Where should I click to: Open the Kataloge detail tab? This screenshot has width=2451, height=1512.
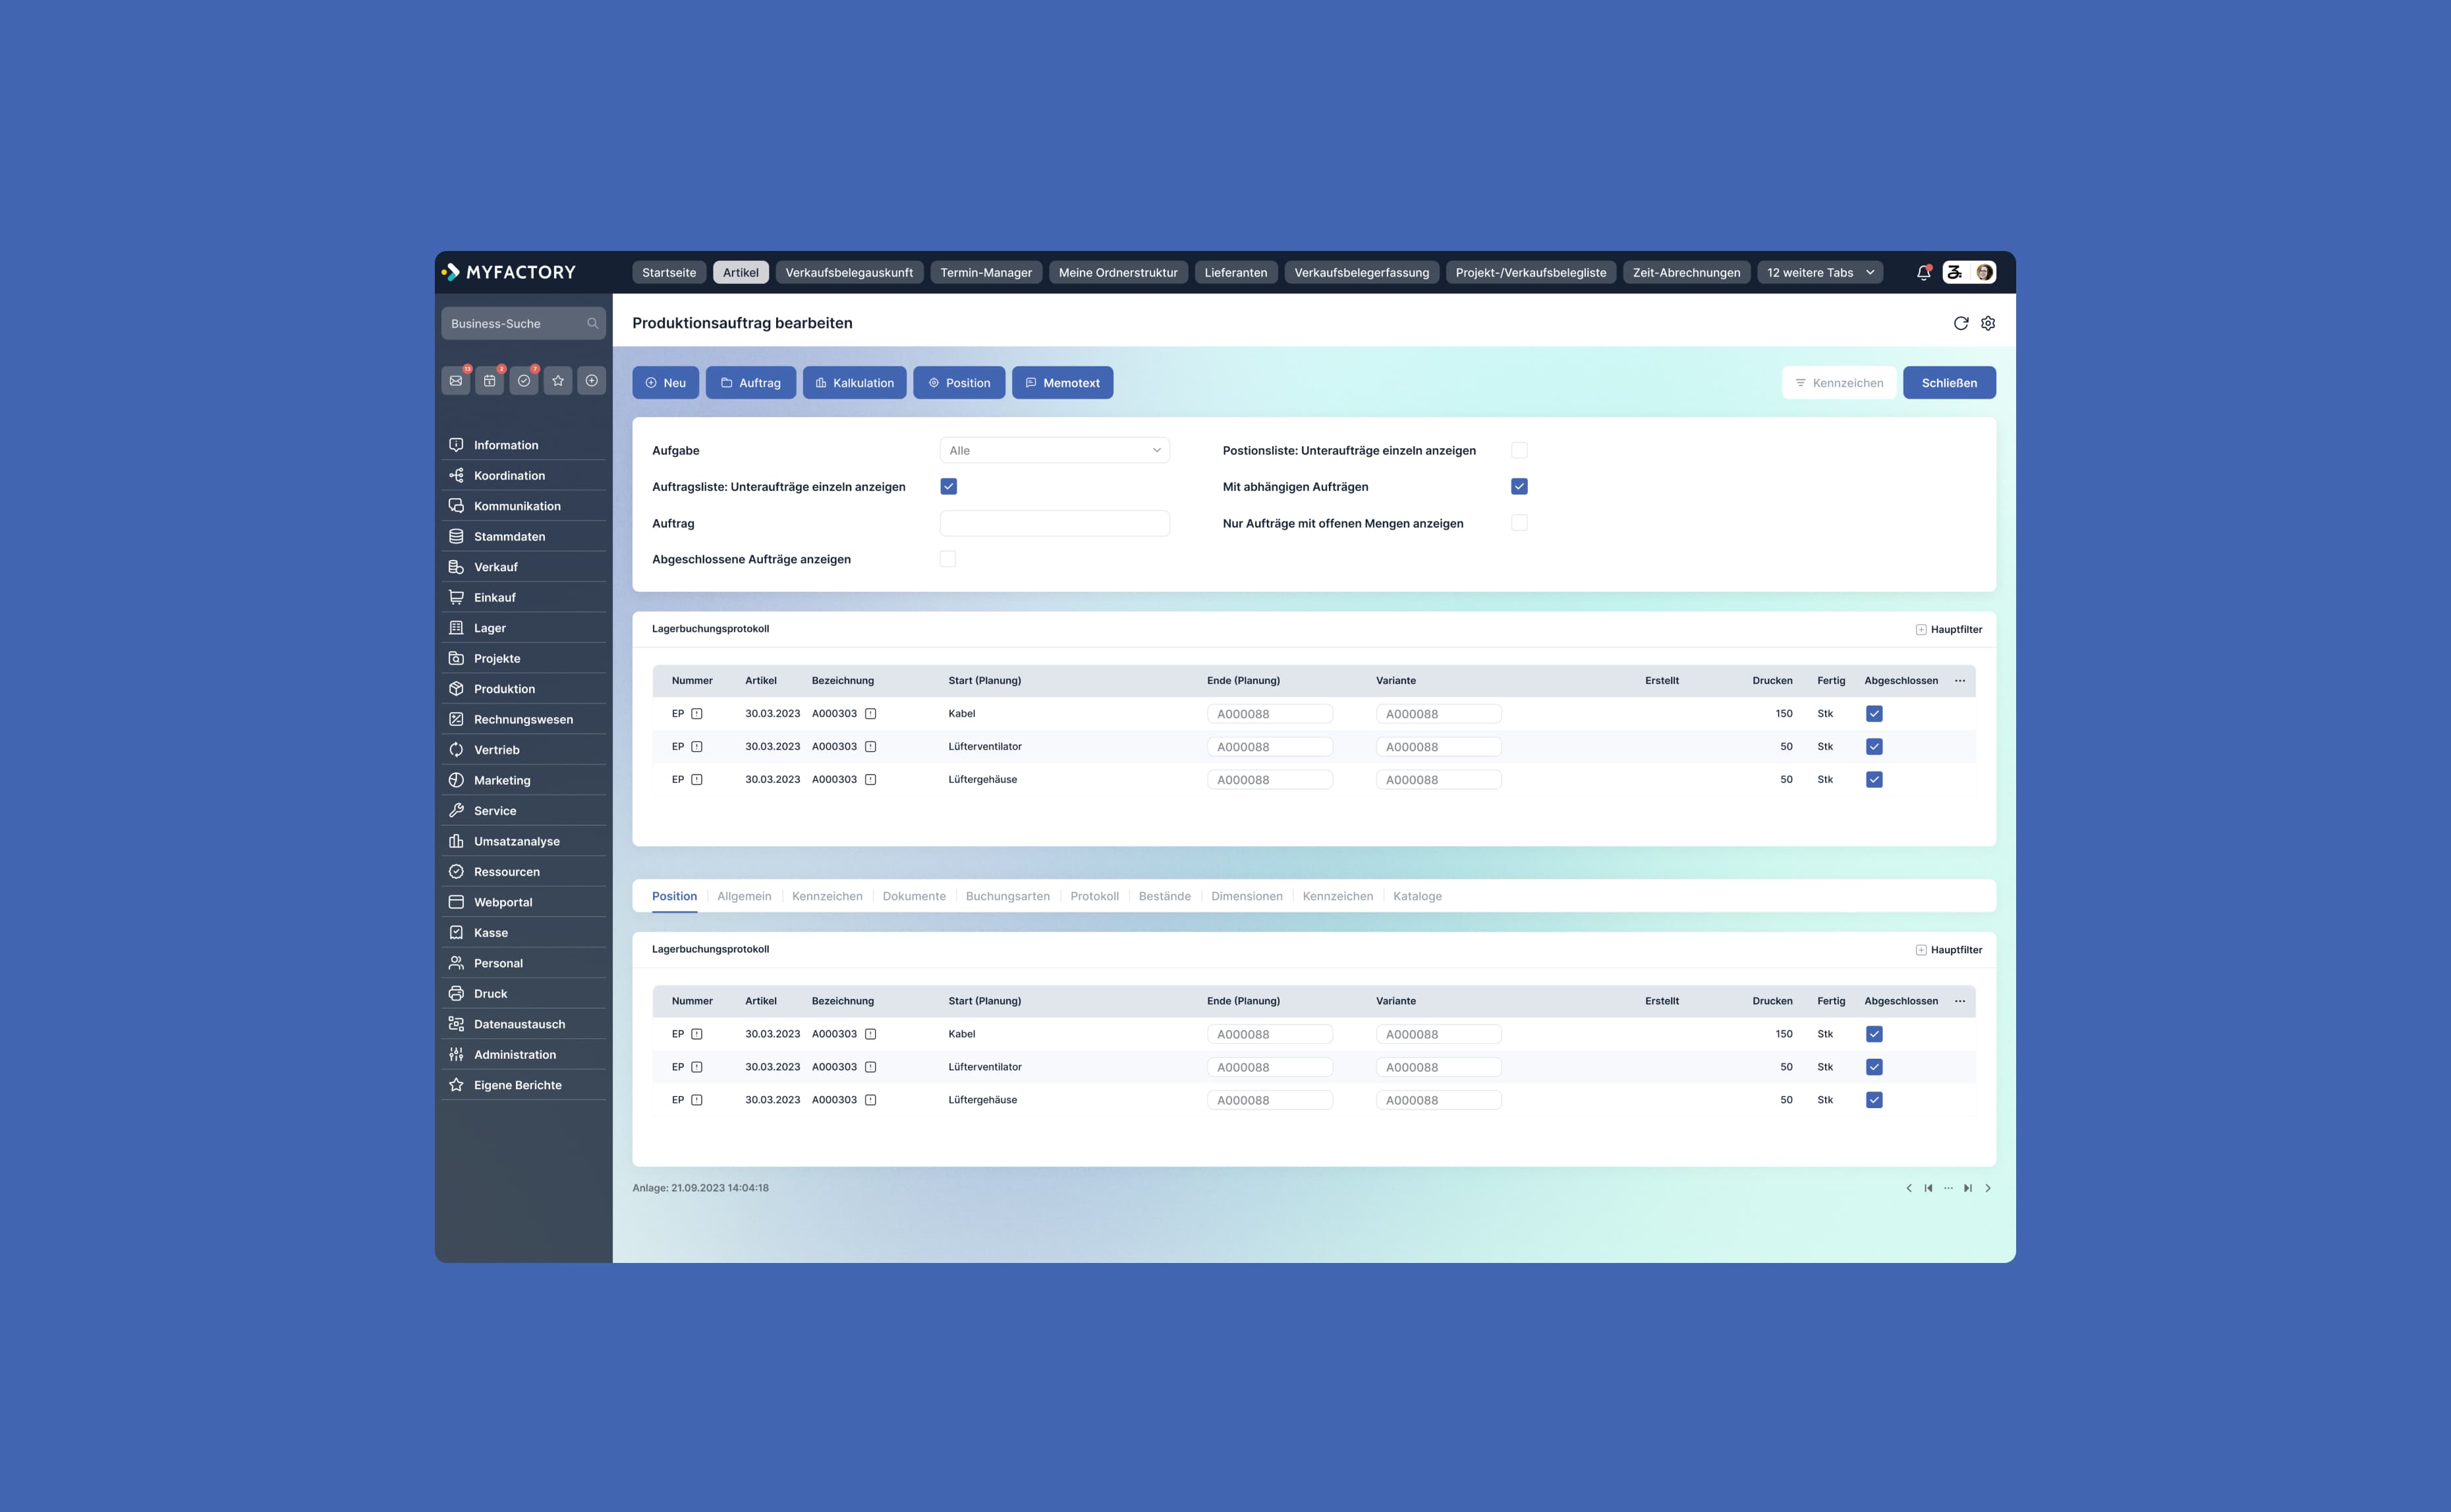(1417, 896)
